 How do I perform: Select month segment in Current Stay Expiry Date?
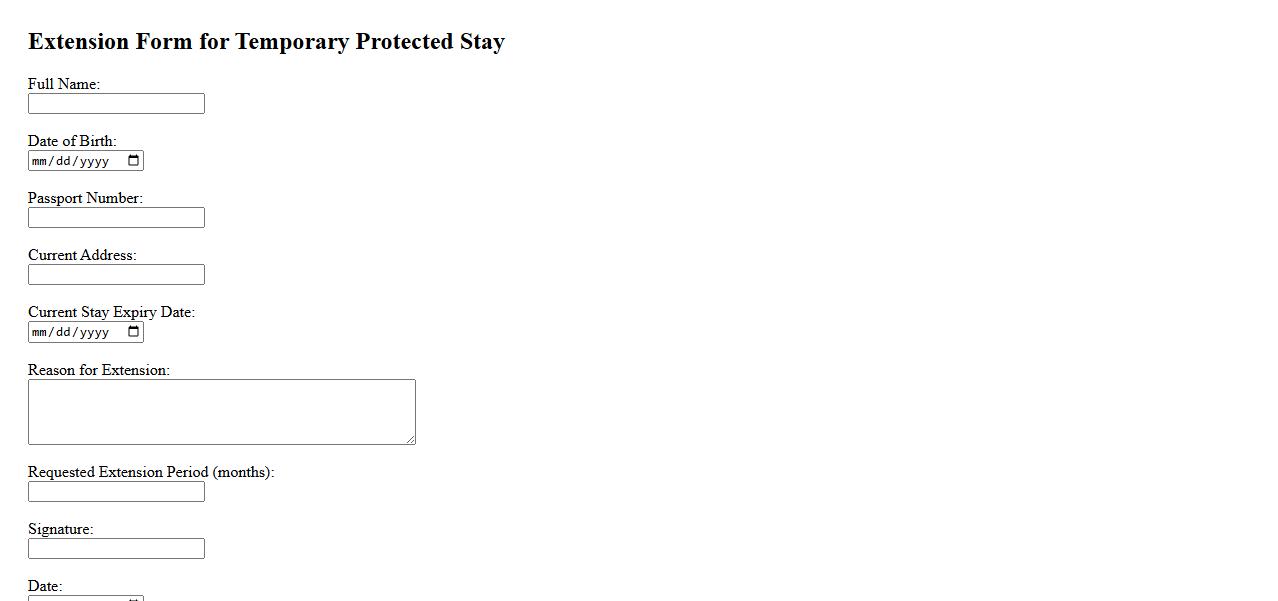(40, 332)
